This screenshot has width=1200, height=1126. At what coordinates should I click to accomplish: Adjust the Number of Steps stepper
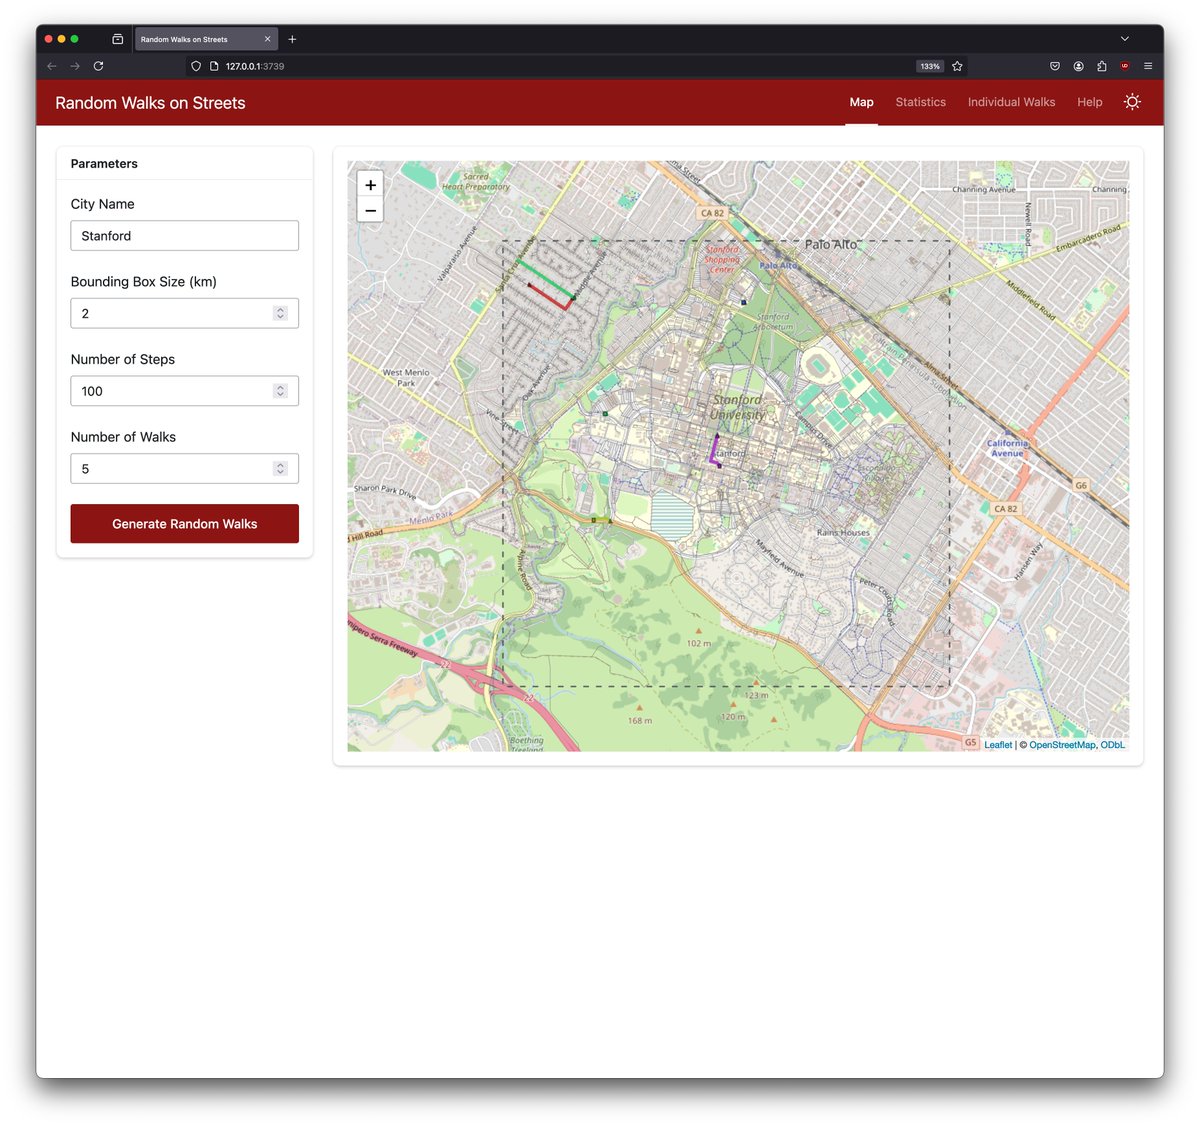(280, 391)
